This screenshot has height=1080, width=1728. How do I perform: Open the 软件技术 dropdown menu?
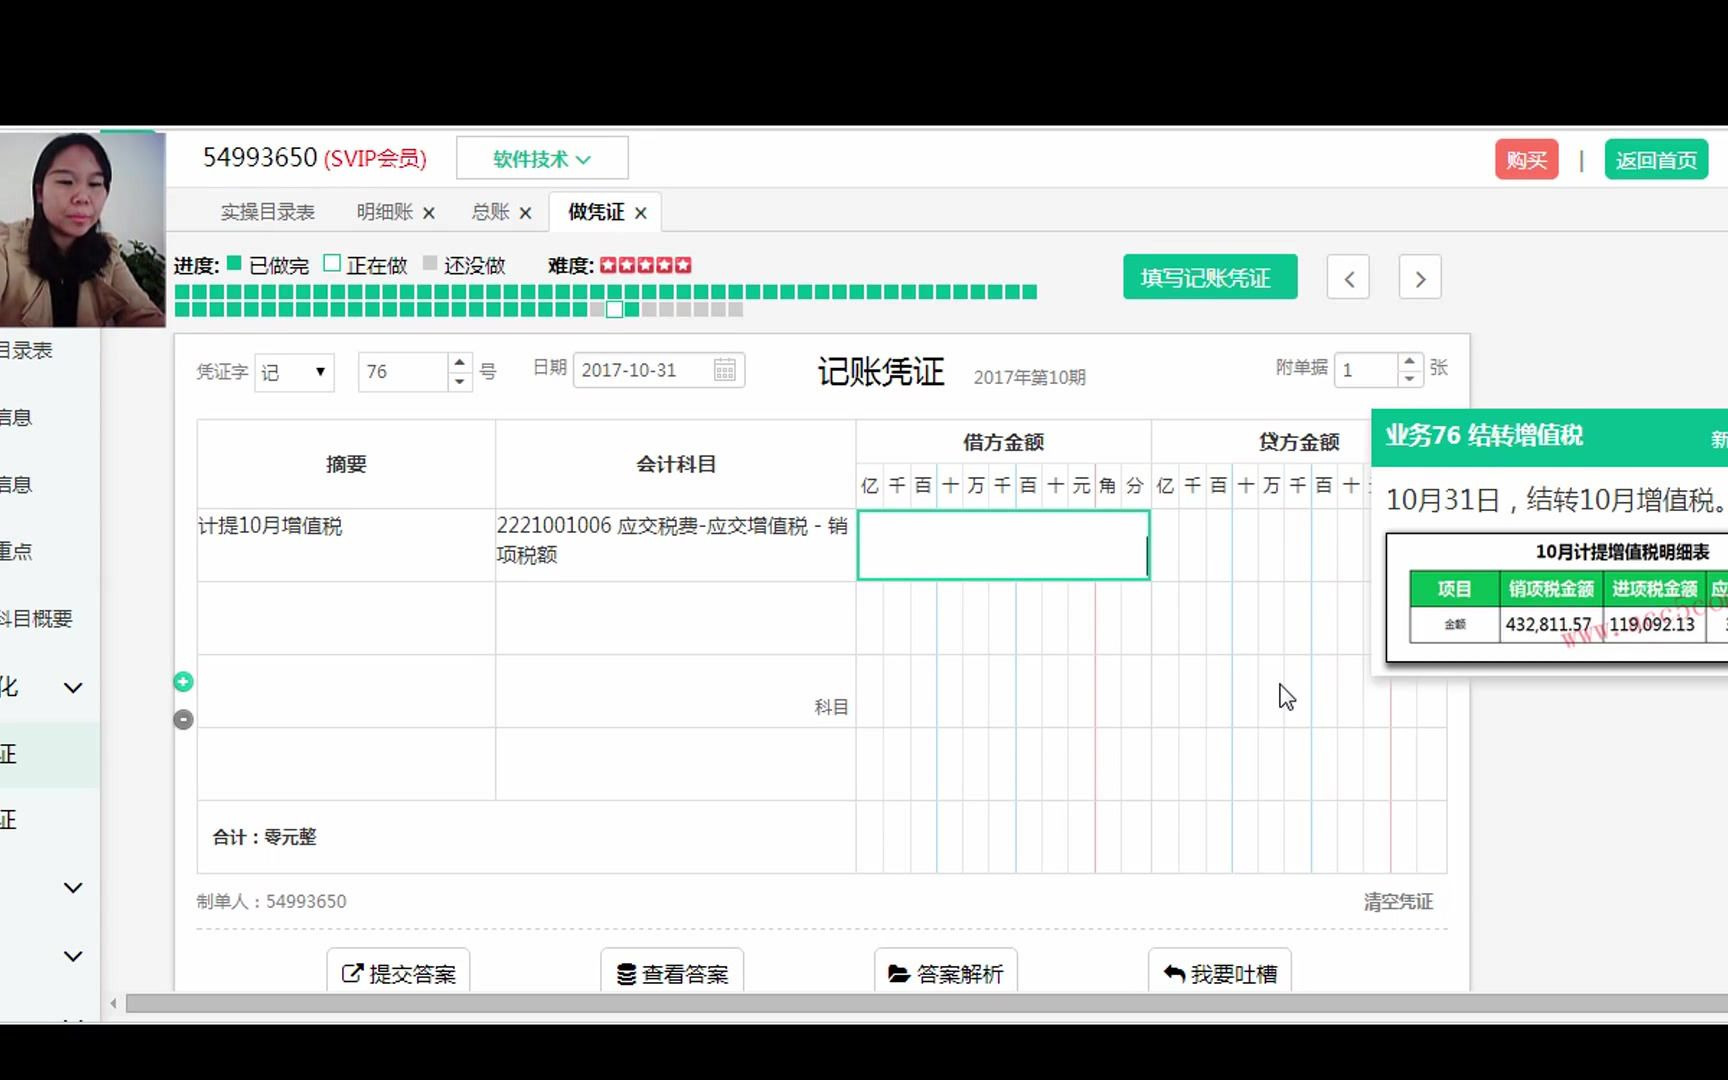click(x=542, y=159)
